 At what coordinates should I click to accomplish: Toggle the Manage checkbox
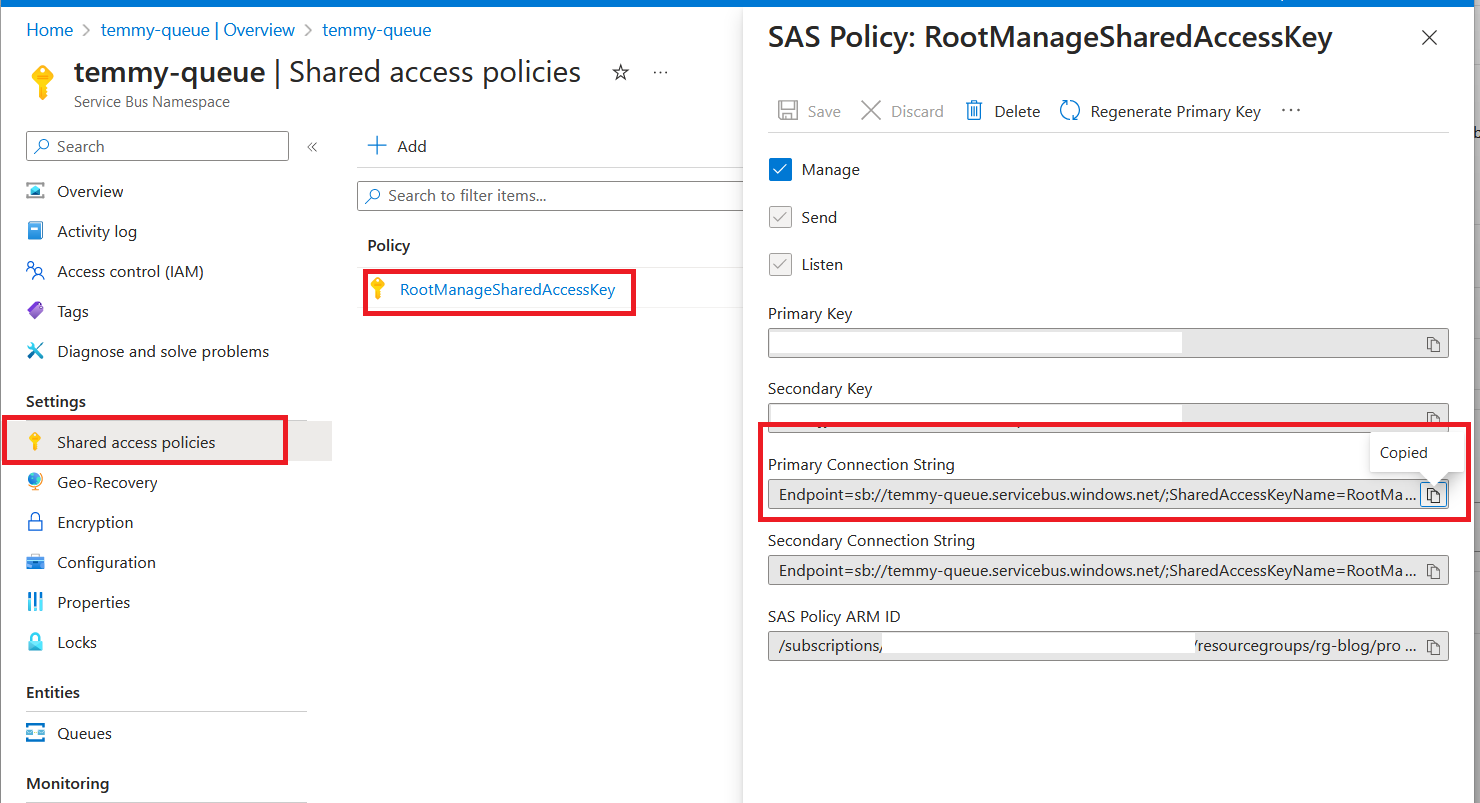pos(780,170)
